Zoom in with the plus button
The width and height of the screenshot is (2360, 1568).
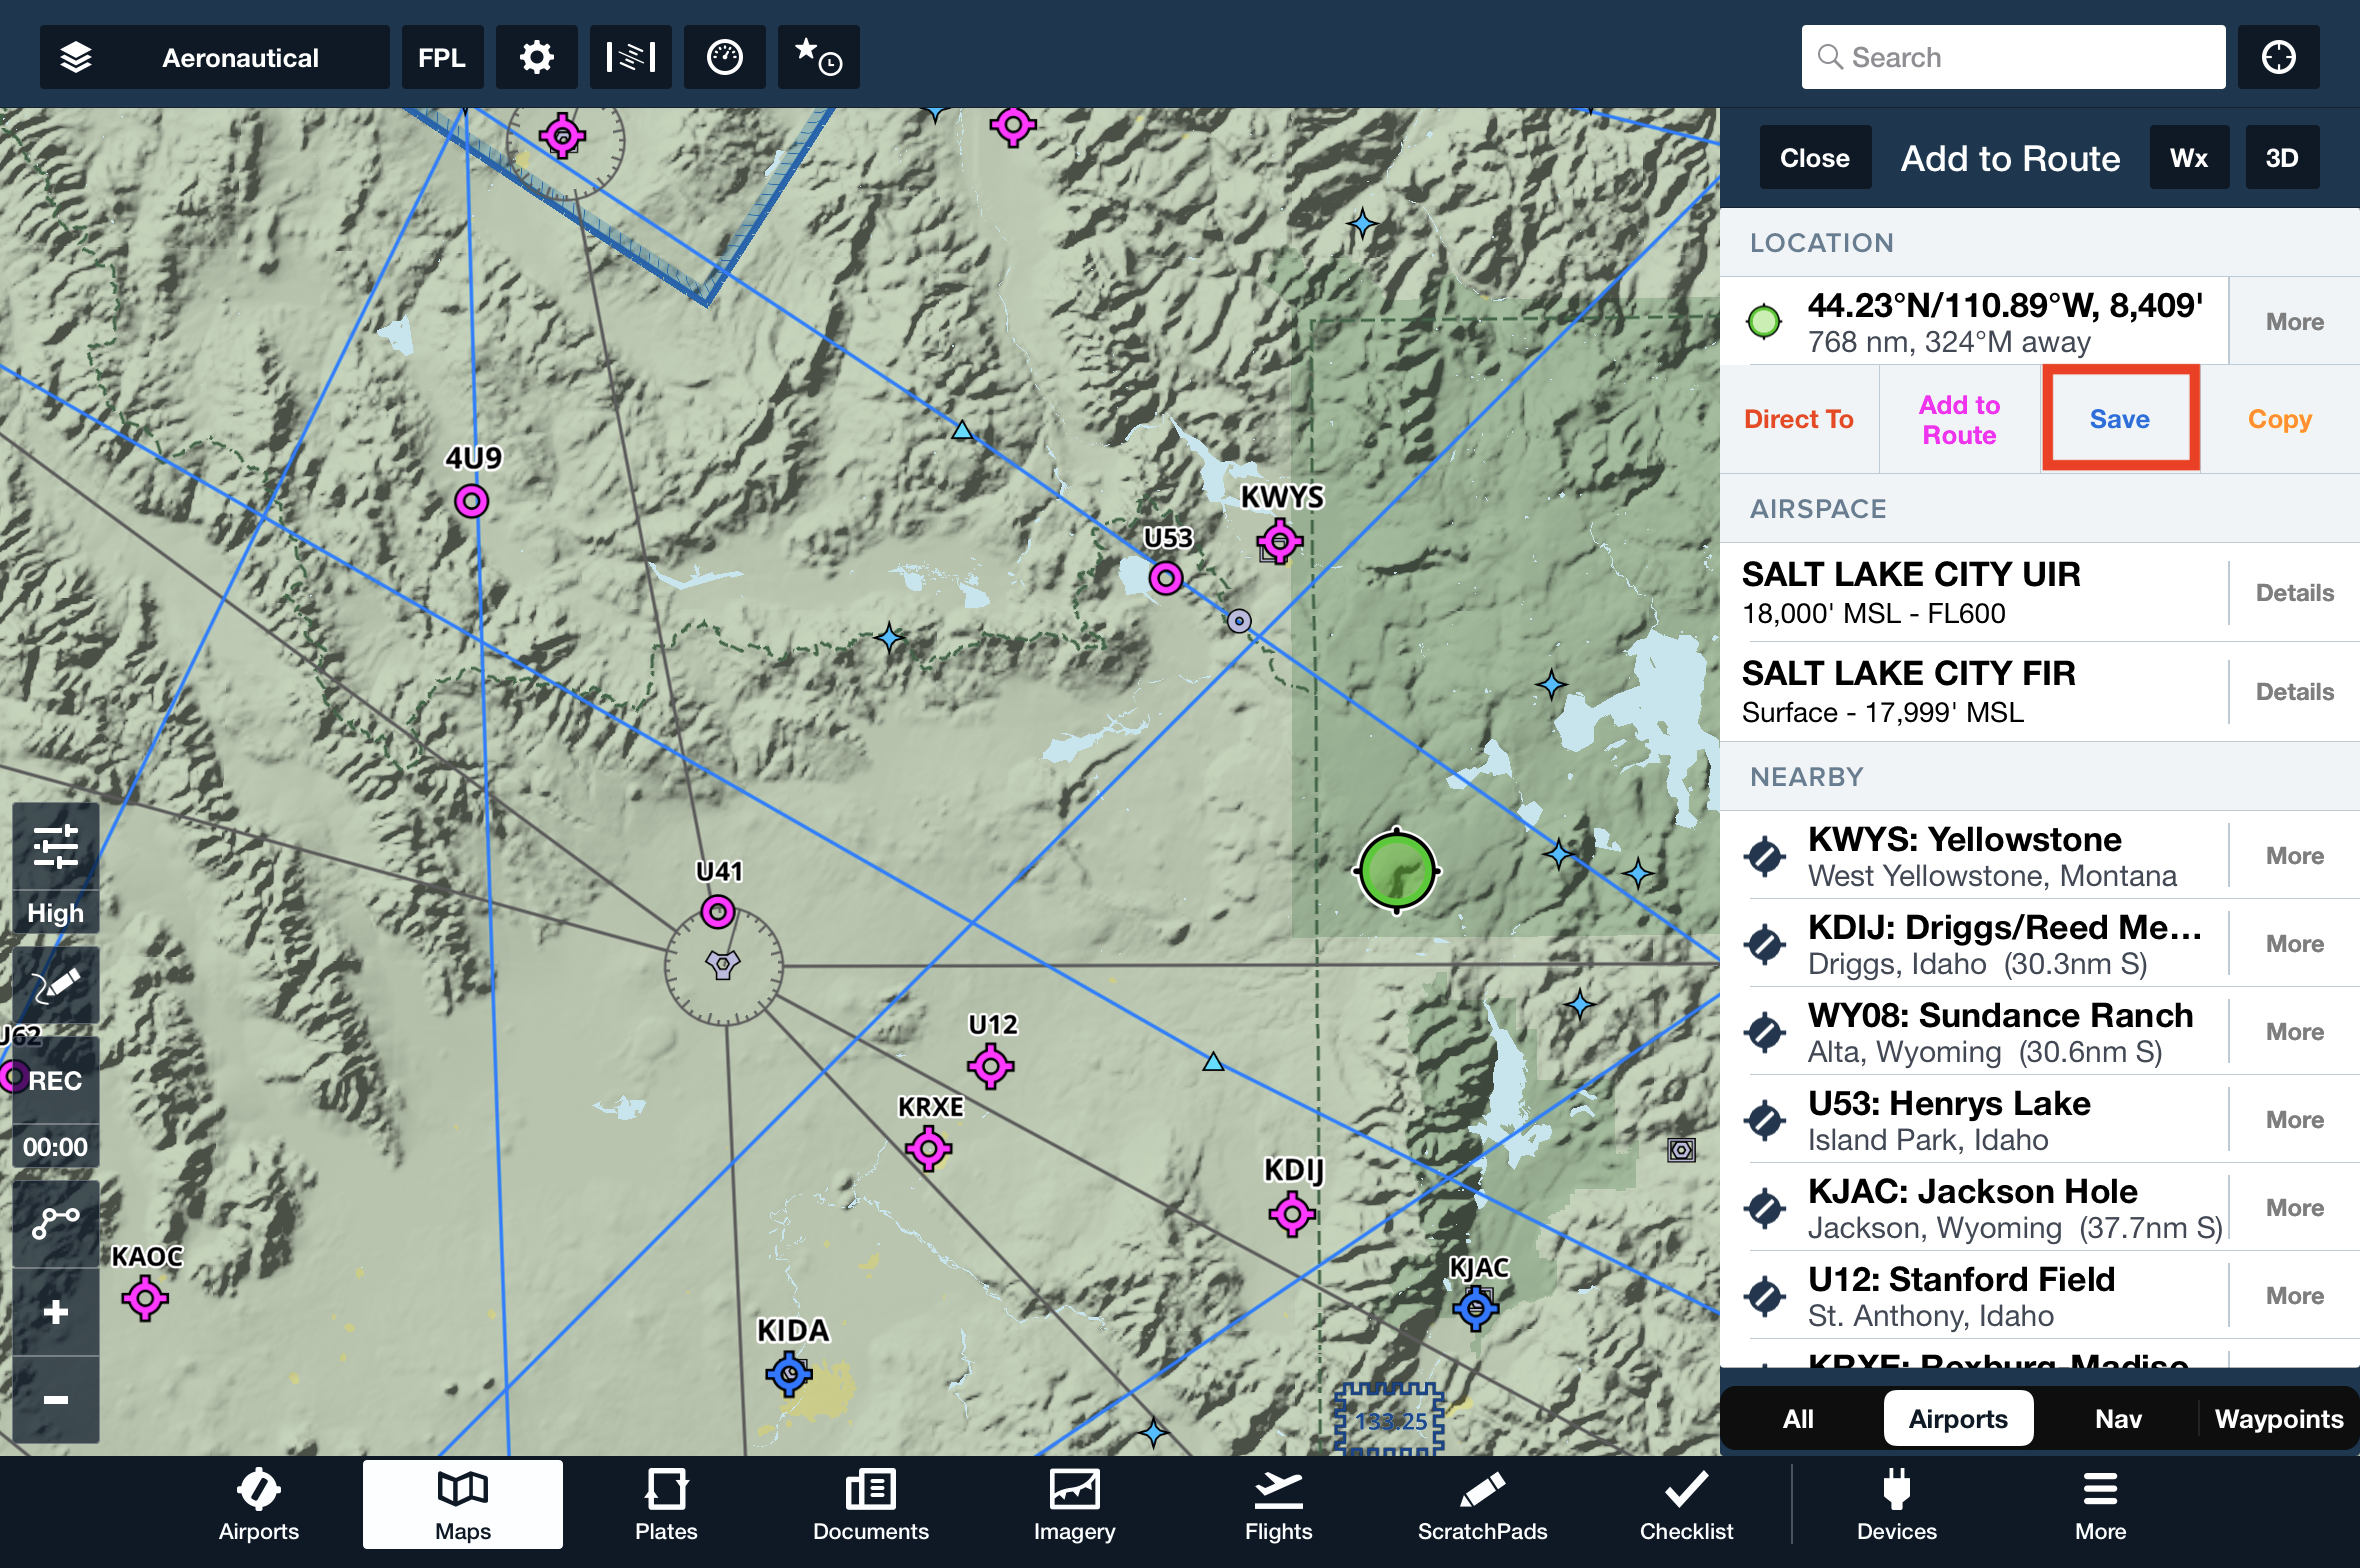[56, 1311]
